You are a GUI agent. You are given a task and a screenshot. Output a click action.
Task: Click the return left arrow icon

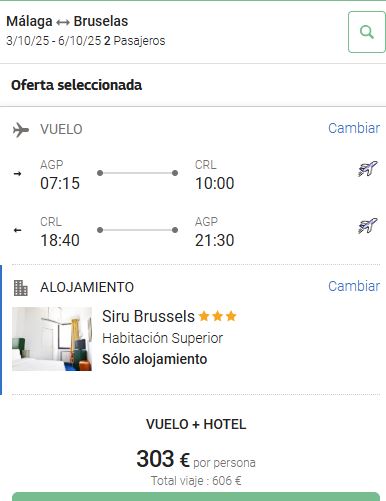coord(17,230)
